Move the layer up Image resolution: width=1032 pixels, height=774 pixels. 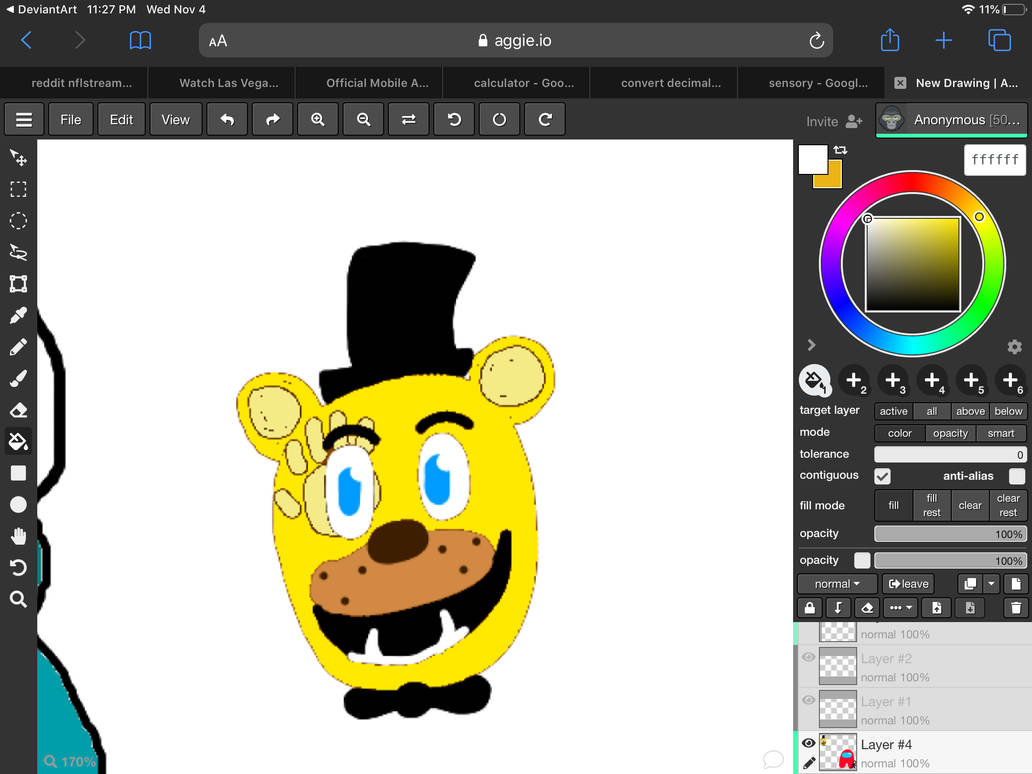[x=937, y=607]
